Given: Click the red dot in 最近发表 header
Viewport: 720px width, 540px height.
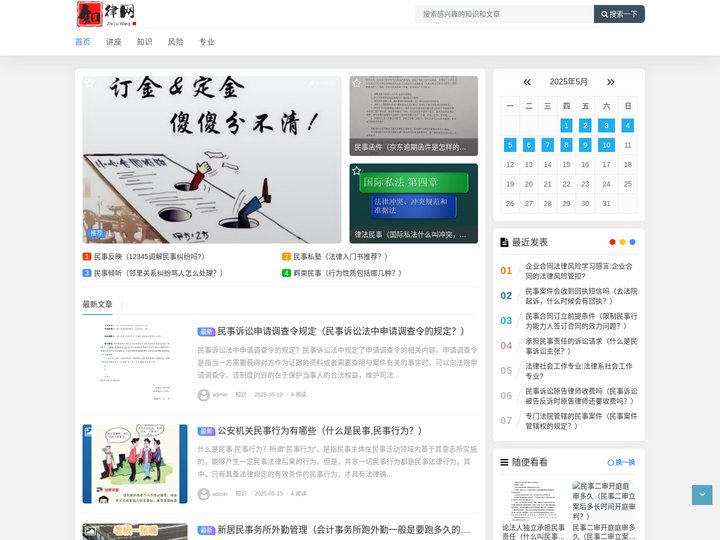Looking at the screenshot, I should (612, 242).
